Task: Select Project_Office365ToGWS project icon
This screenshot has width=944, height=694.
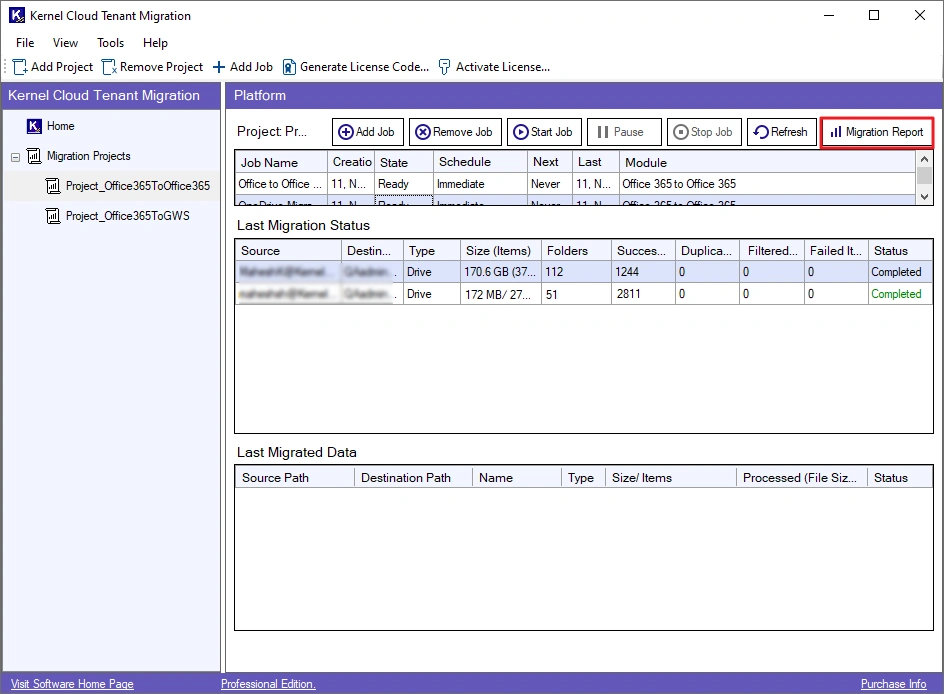Action: point(54,216)
